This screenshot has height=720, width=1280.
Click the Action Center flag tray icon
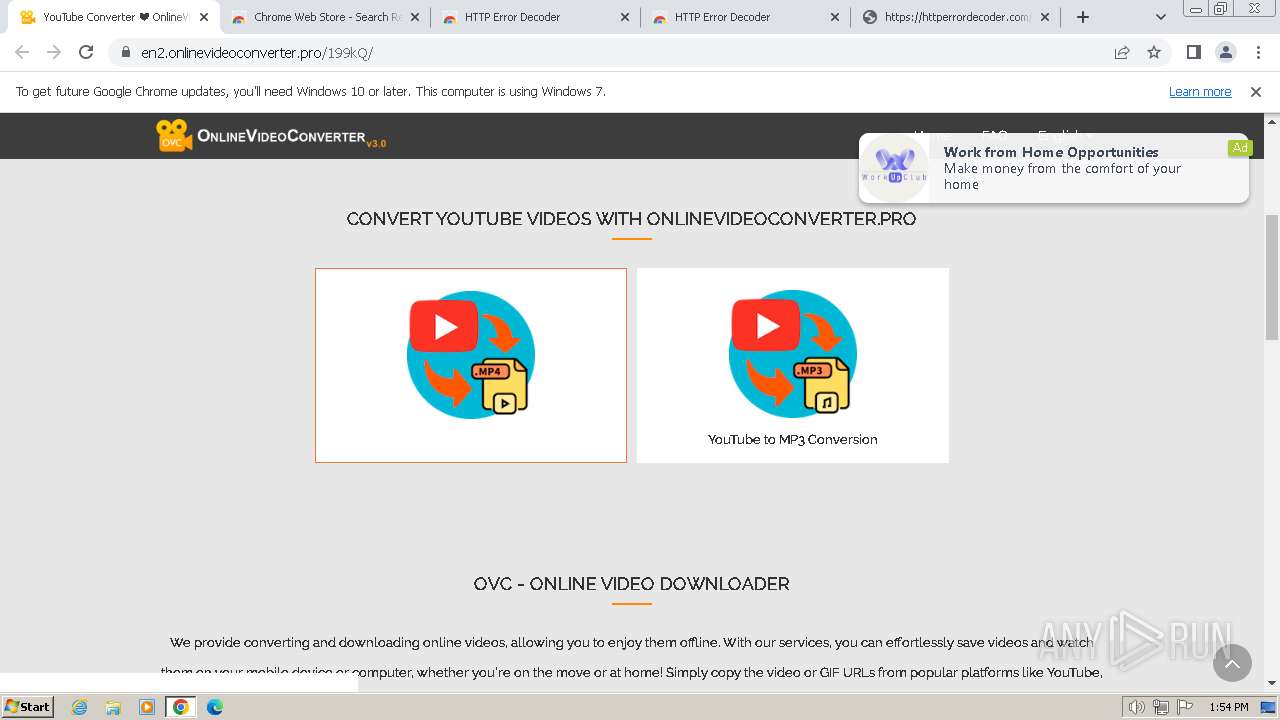pyautogui.click(x=1183, y=707)
